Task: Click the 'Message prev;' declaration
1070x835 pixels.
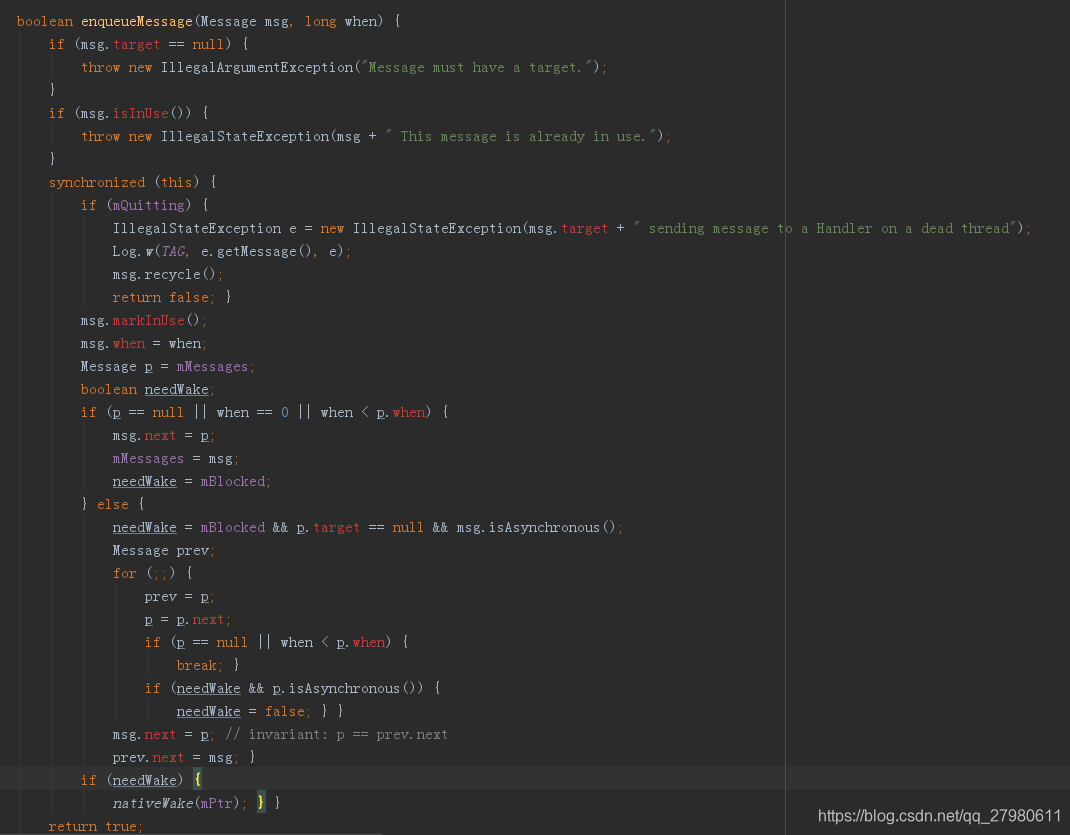Action: (164, 551)
